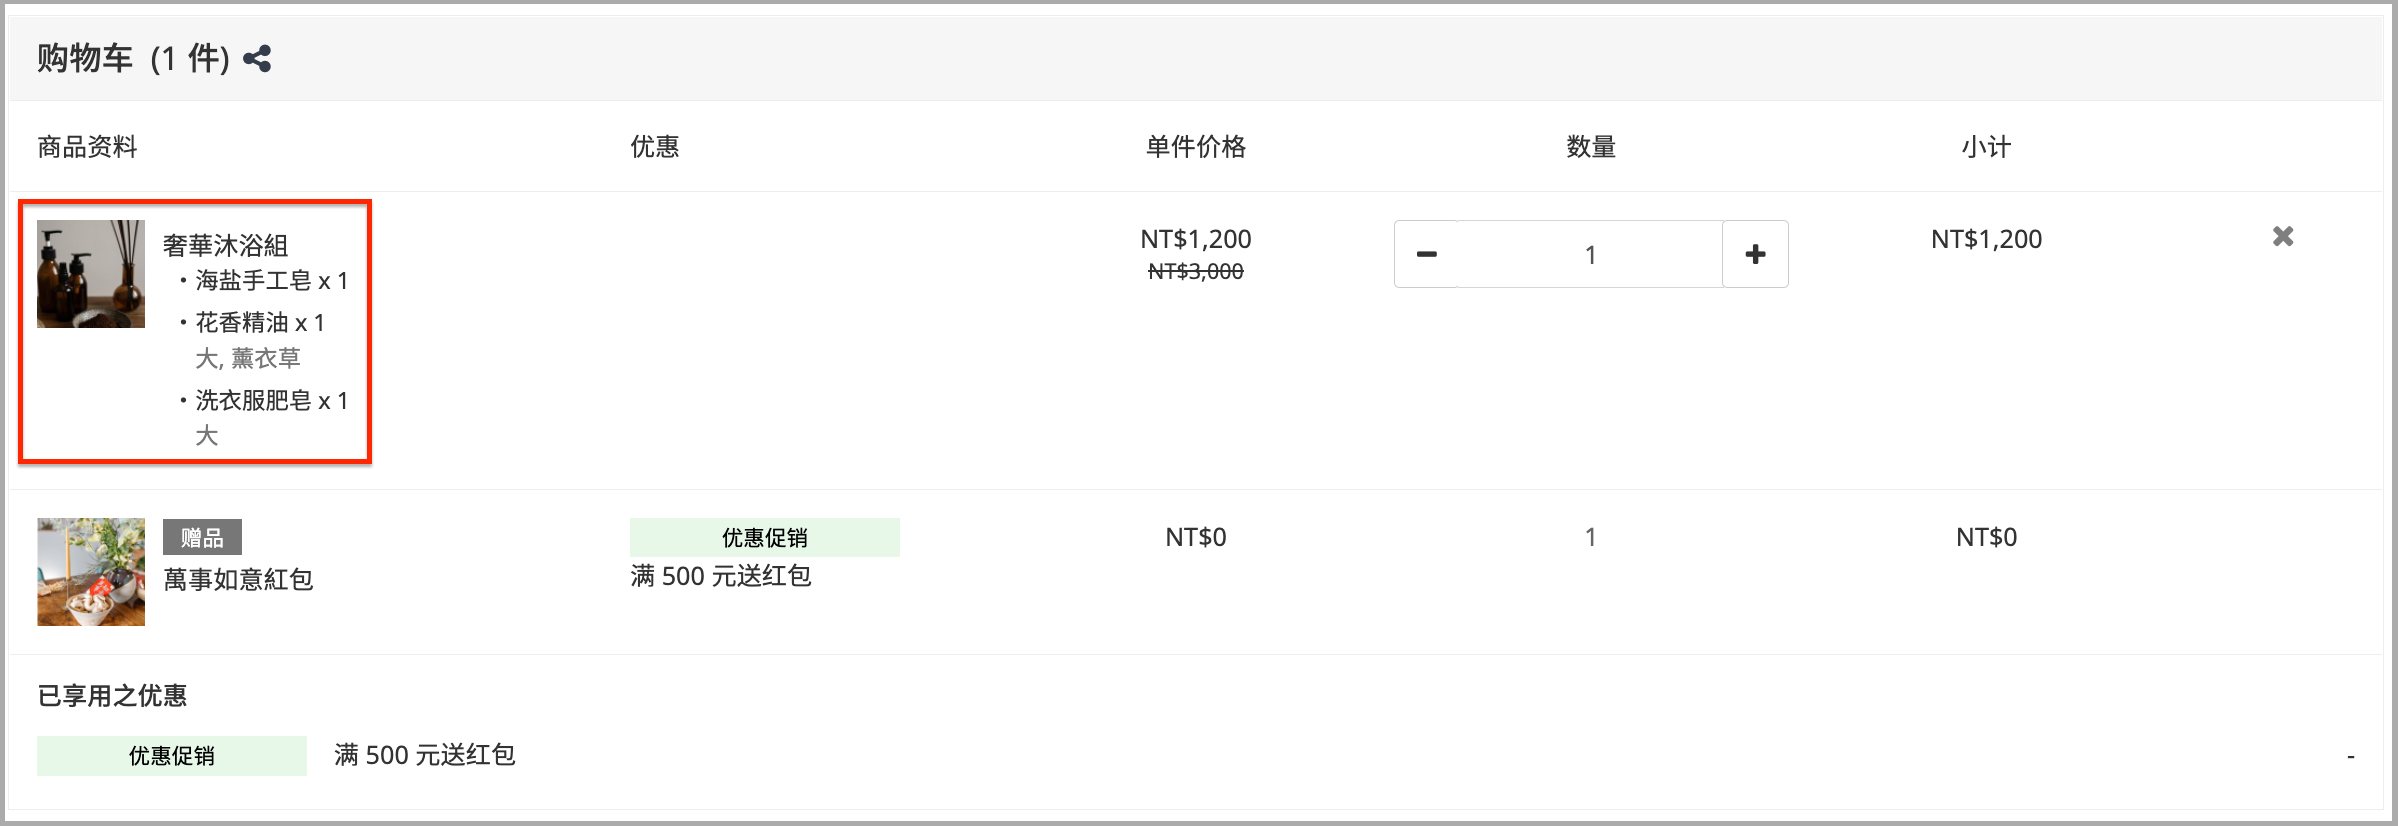Viewport: 2398px width, 826px height.
Task: Remove 奢華沐浴組 with the X icon
Action: tap(2283, 236)
